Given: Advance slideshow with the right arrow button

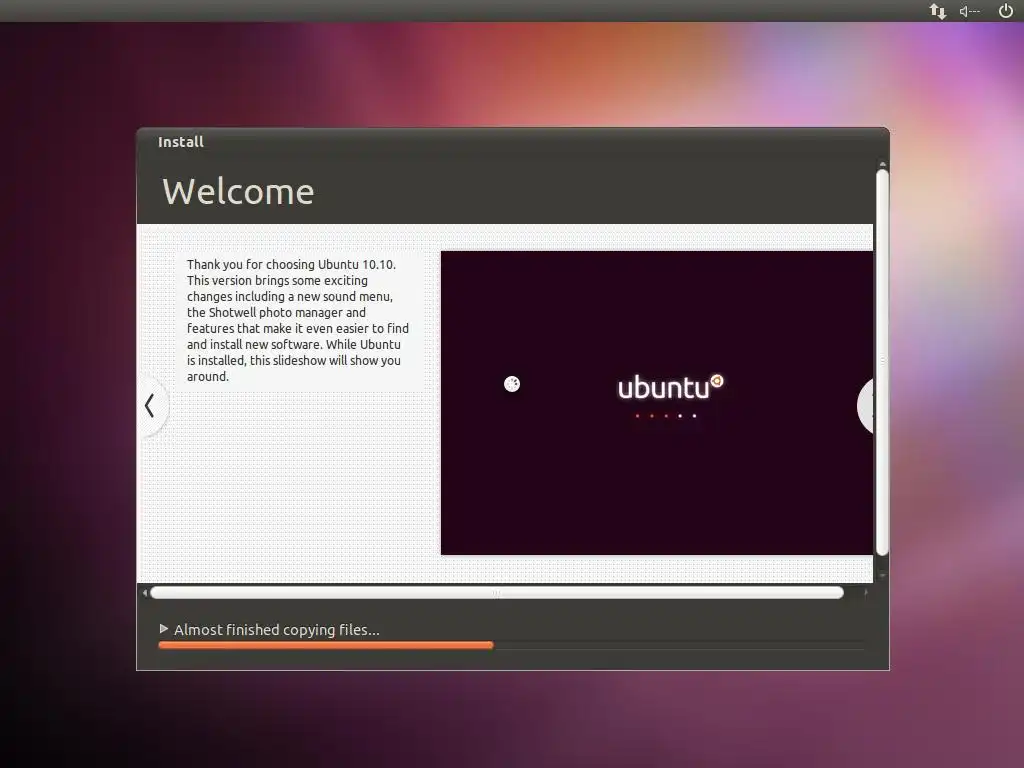Looking at the screenshot, I should tap(866, 406).
